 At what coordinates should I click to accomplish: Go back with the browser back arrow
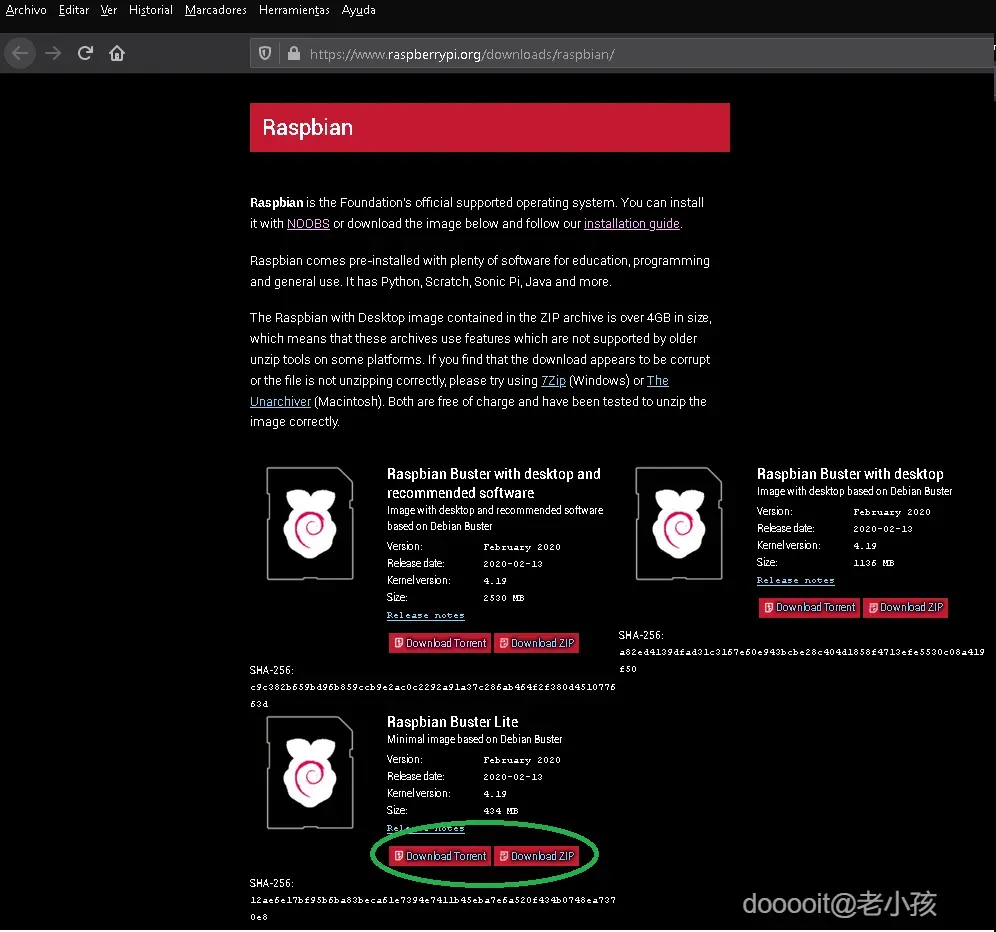[20, 53]
